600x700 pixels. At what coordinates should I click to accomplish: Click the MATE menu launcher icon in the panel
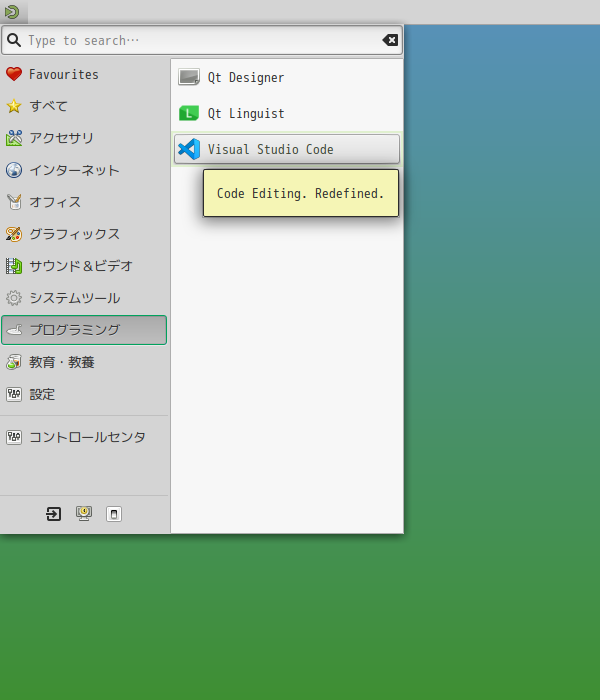tap(12, 12)
